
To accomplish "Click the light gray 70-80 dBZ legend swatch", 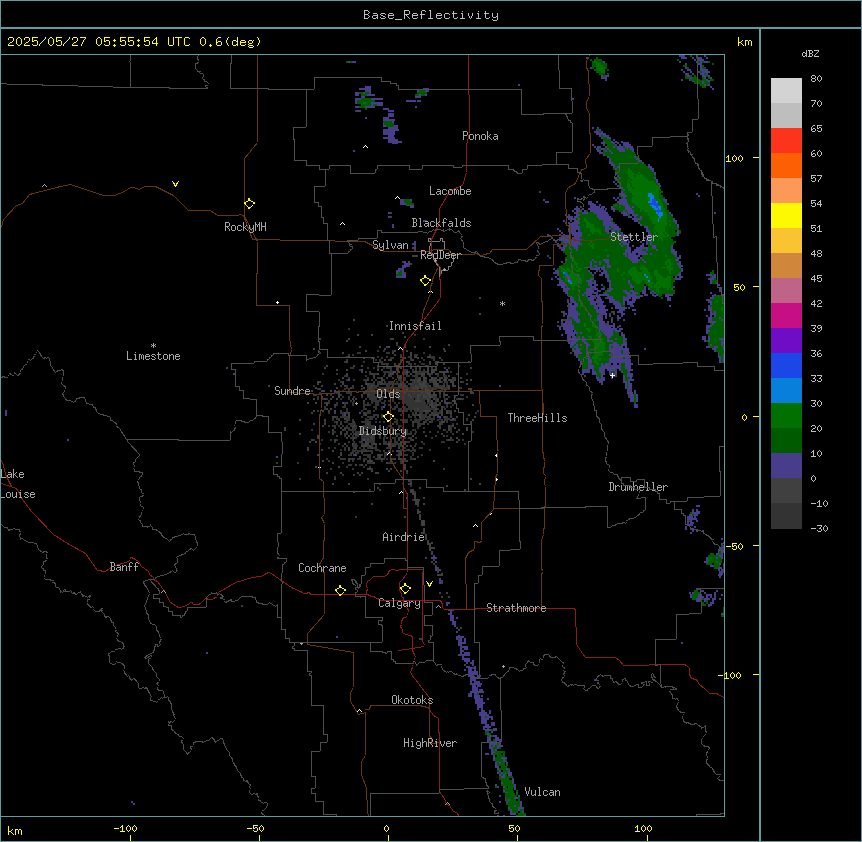I will [786, 90].
